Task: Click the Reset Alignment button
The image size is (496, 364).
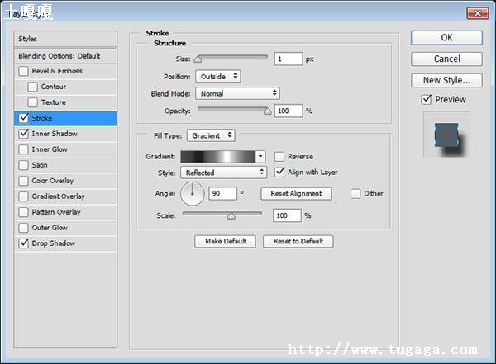Action: tap(296, 194)
